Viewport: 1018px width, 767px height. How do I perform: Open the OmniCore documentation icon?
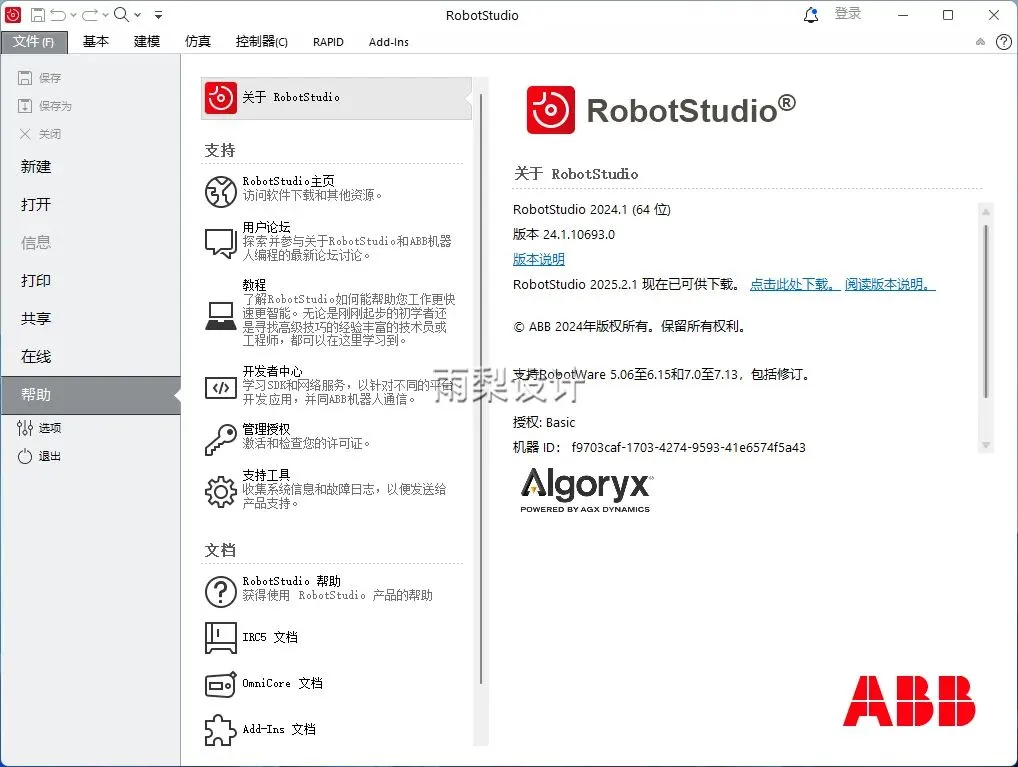click(x=221, y=685)
